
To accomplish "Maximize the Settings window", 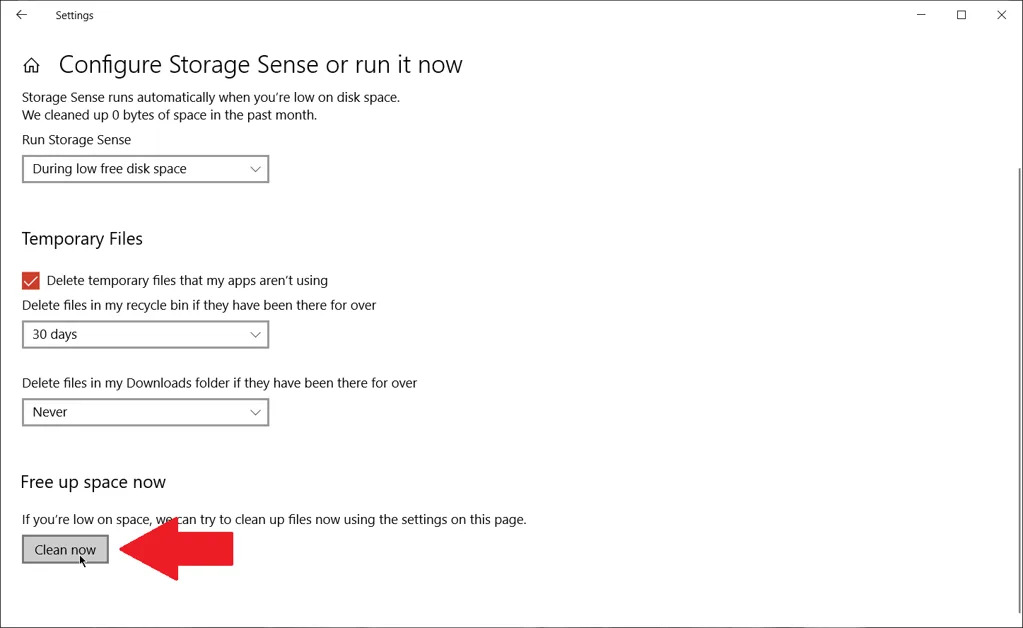I will (960, 15).
